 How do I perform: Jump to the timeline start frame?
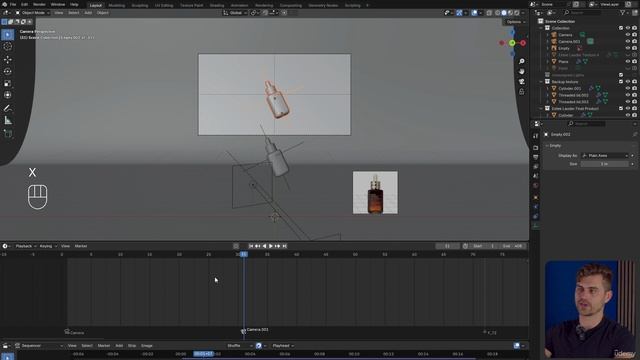[x=251, y=246]
